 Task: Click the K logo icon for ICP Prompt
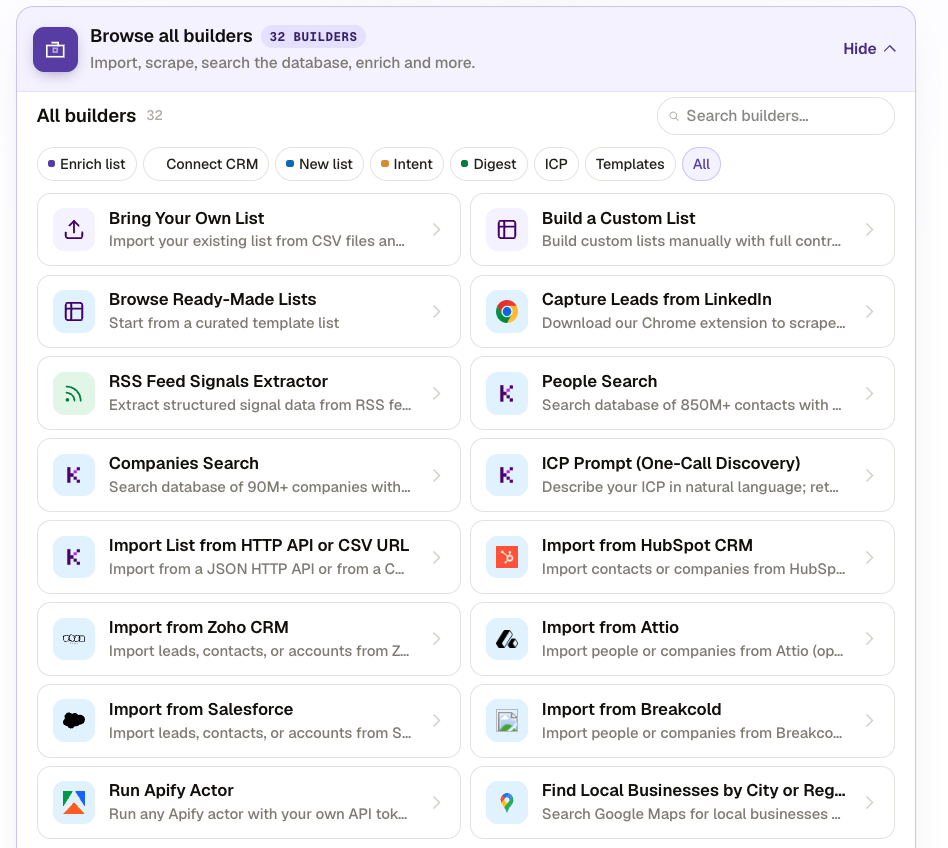tap(507, 476)
